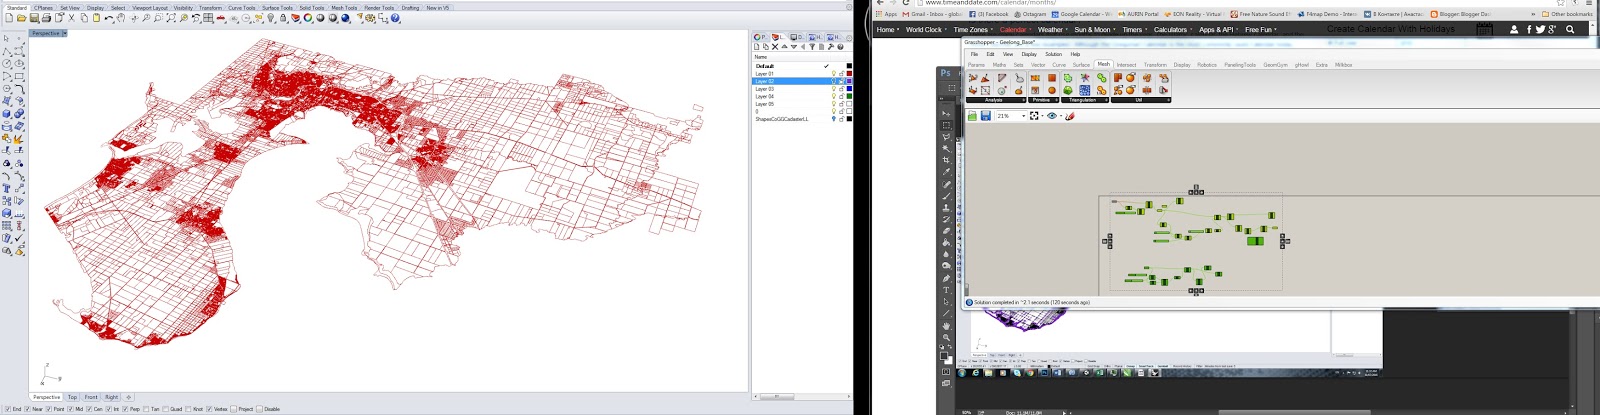The height and width of the screenshot is (415, 1600).
Task: Click the Grasshopper Save floppy disk icon
Action: [x=985, y=116]
